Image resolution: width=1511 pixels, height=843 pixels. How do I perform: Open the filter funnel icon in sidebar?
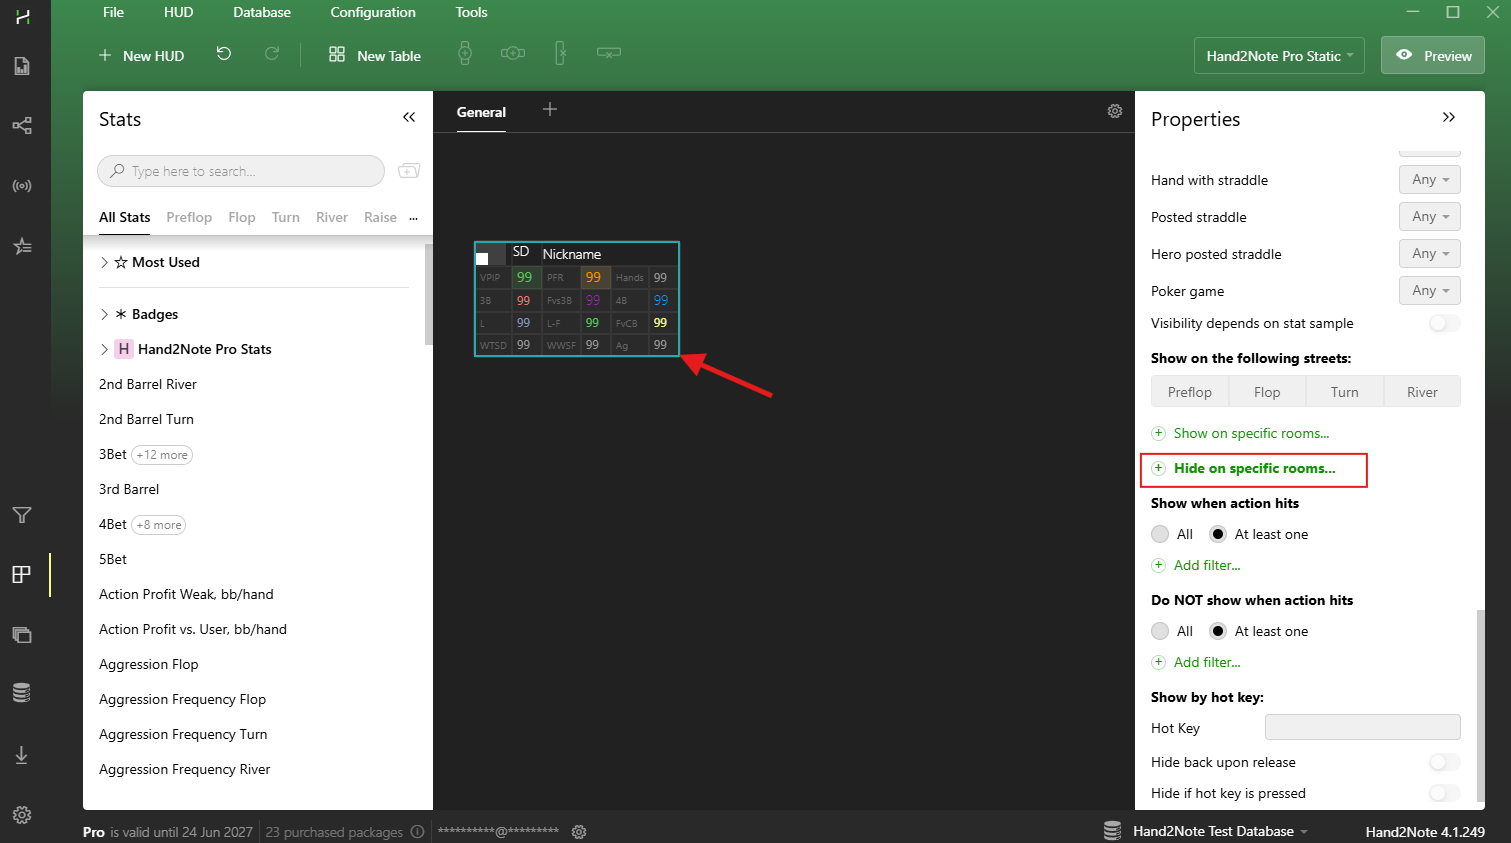pyautogui.click(x=22, y=515)
